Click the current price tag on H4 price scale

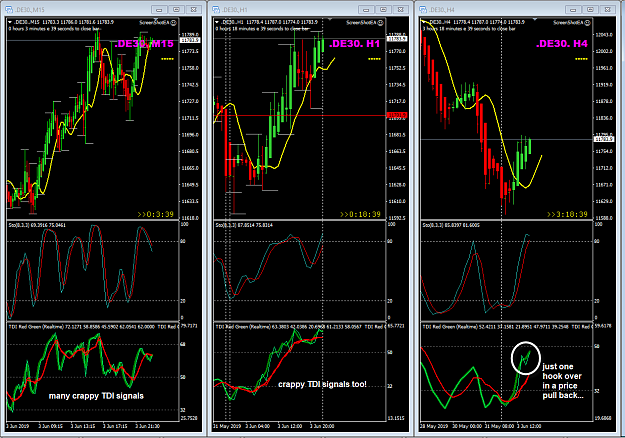(x=604, y=139)
